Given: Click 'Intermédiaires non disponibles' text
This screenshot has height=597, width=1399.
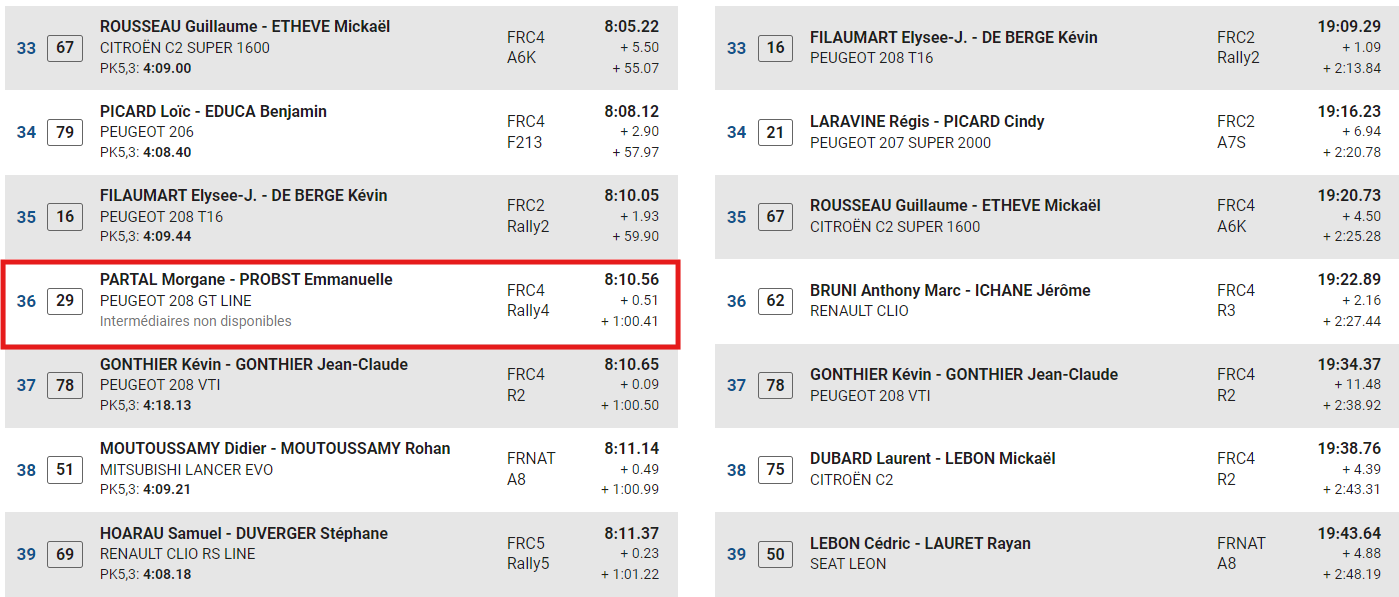Looking at the screenshot, I should click(x=196, y=321).
